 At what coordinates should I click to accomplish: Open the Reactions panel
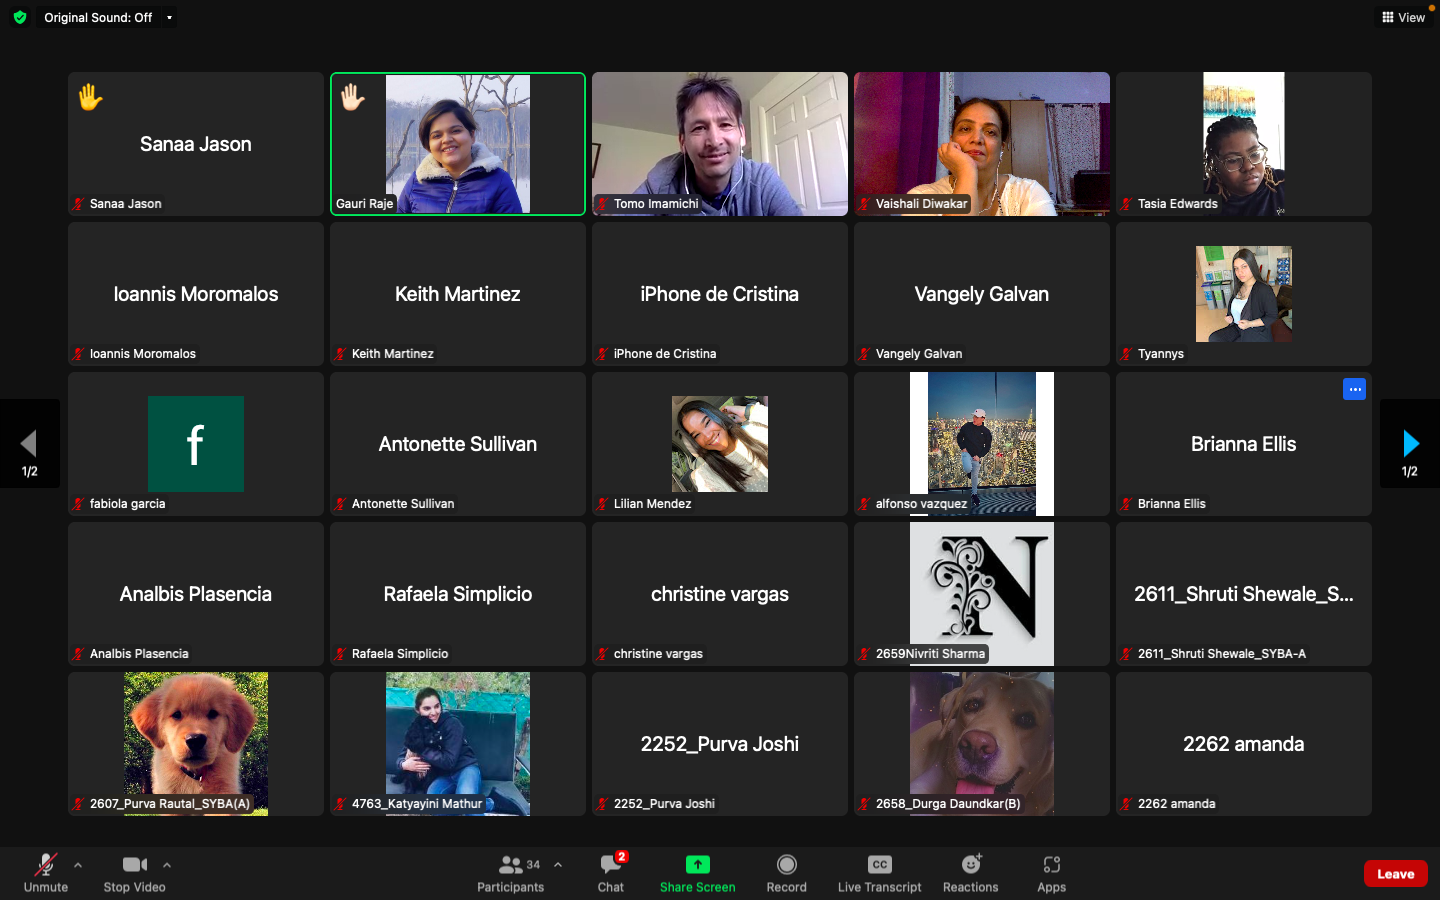click(x=969, y=873)
